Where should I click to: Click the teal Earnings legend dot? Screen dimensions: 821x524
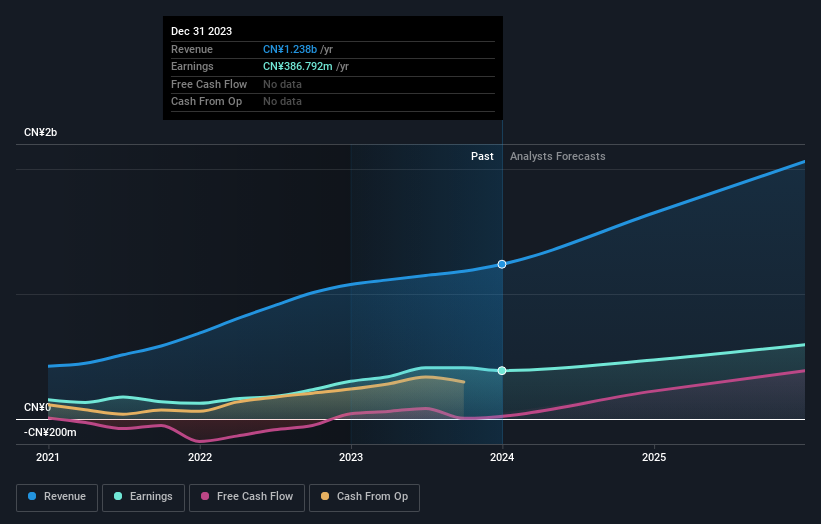[118, 496]
